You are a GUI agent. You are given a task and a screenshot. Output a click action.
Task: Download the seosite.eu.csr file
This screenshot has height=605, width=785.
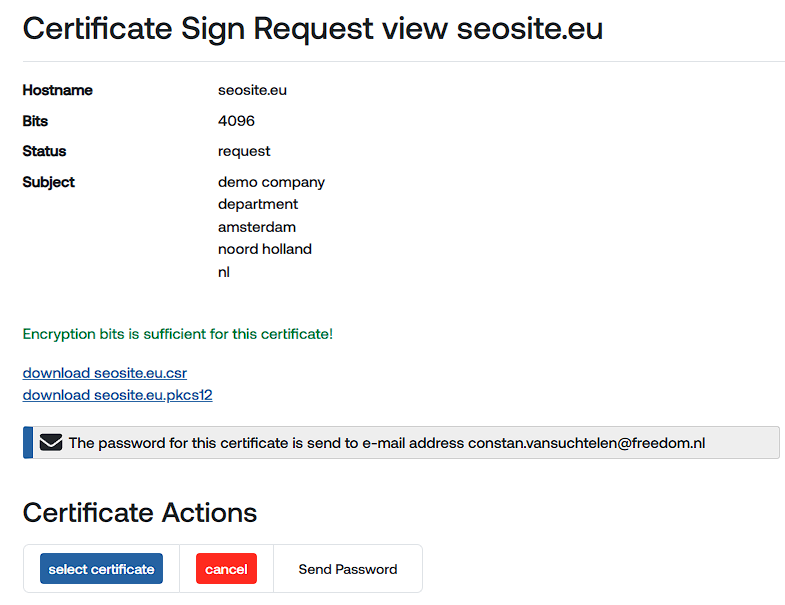tap(105, 373)
